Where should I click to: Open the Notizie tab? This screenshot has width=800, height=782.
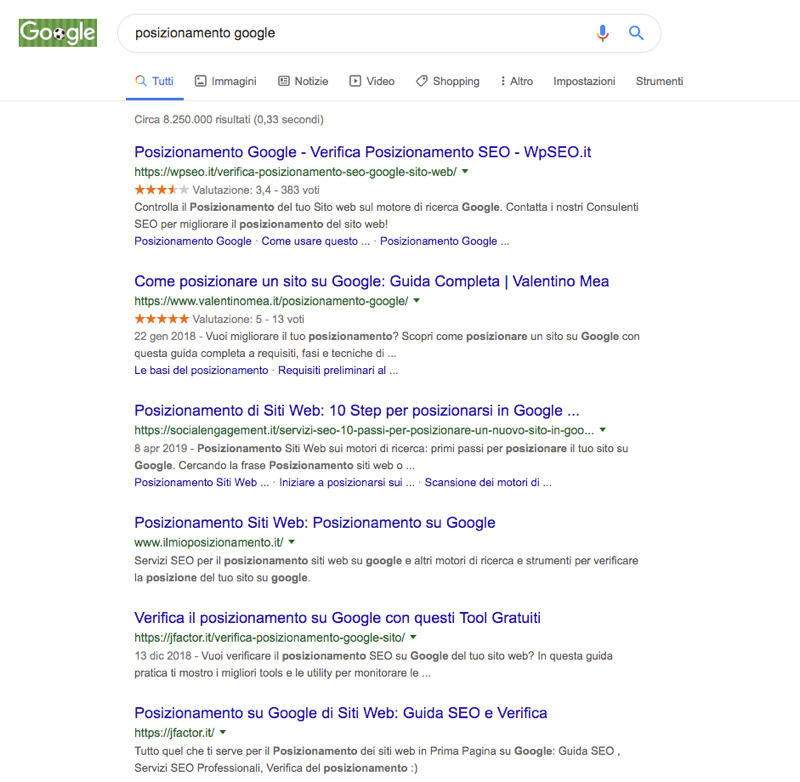tap(303, 81)
